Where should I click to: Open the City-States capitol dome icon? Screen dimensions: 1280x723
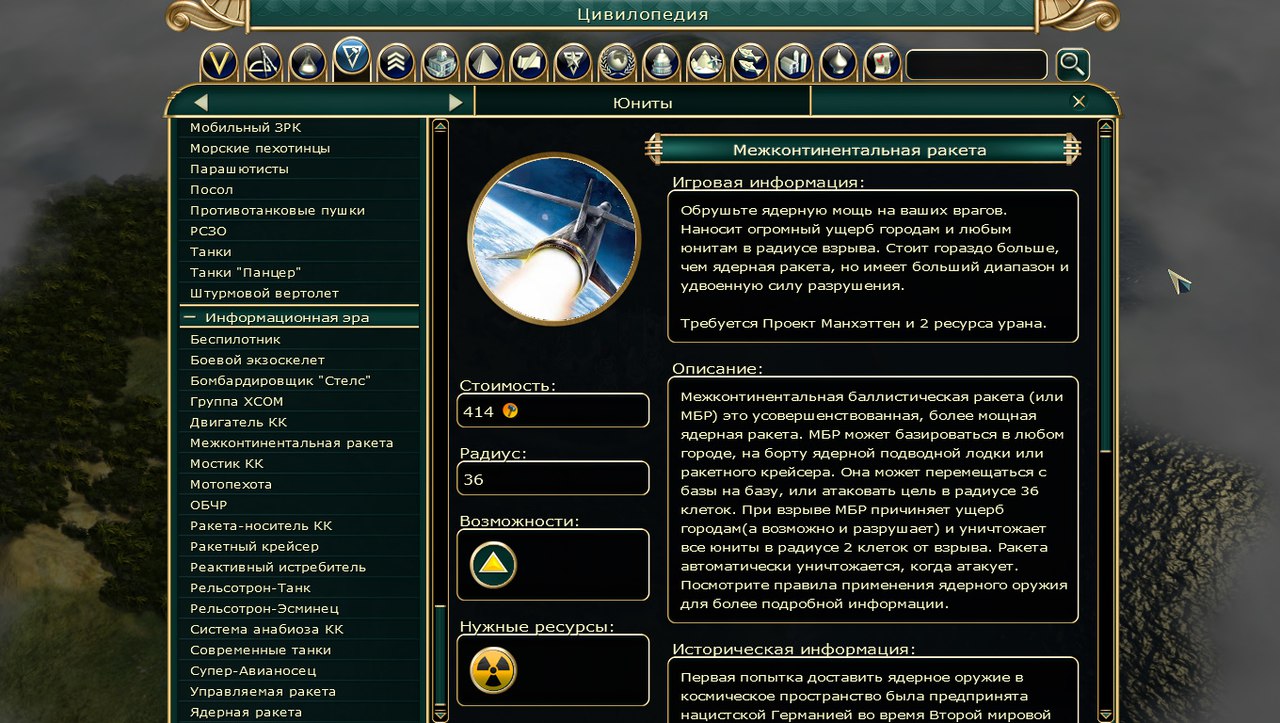661,64
